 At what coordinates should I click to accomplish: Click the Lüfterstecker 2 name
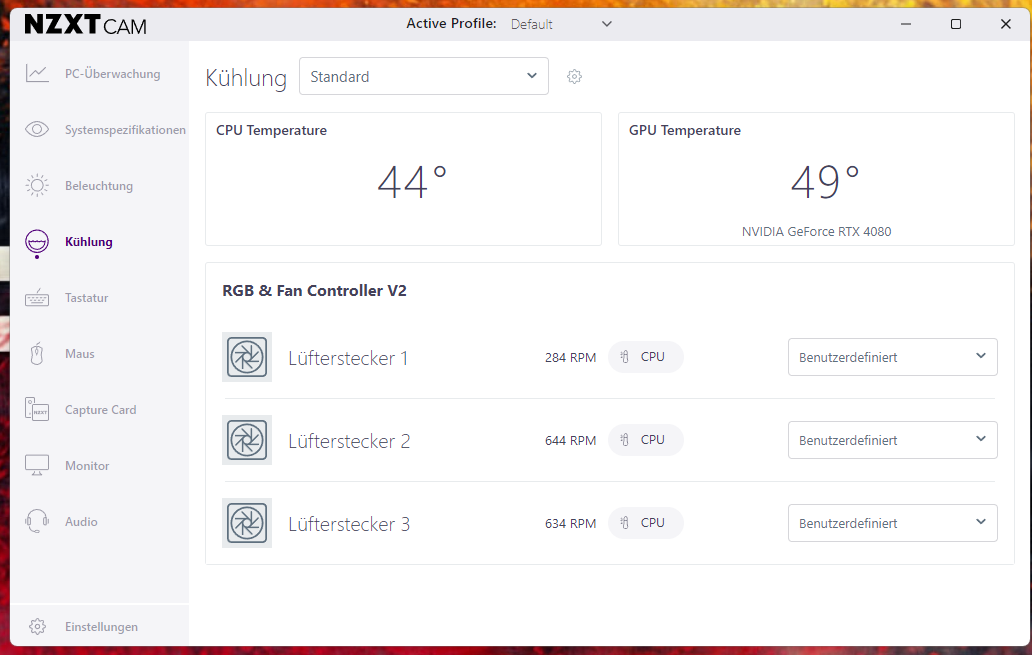click(x=349, y=441)
